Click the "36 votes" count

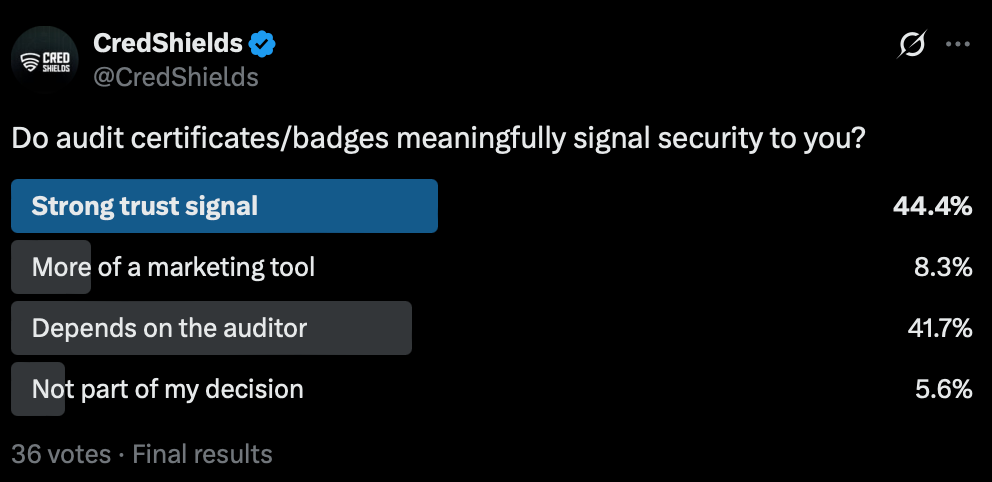61,454
